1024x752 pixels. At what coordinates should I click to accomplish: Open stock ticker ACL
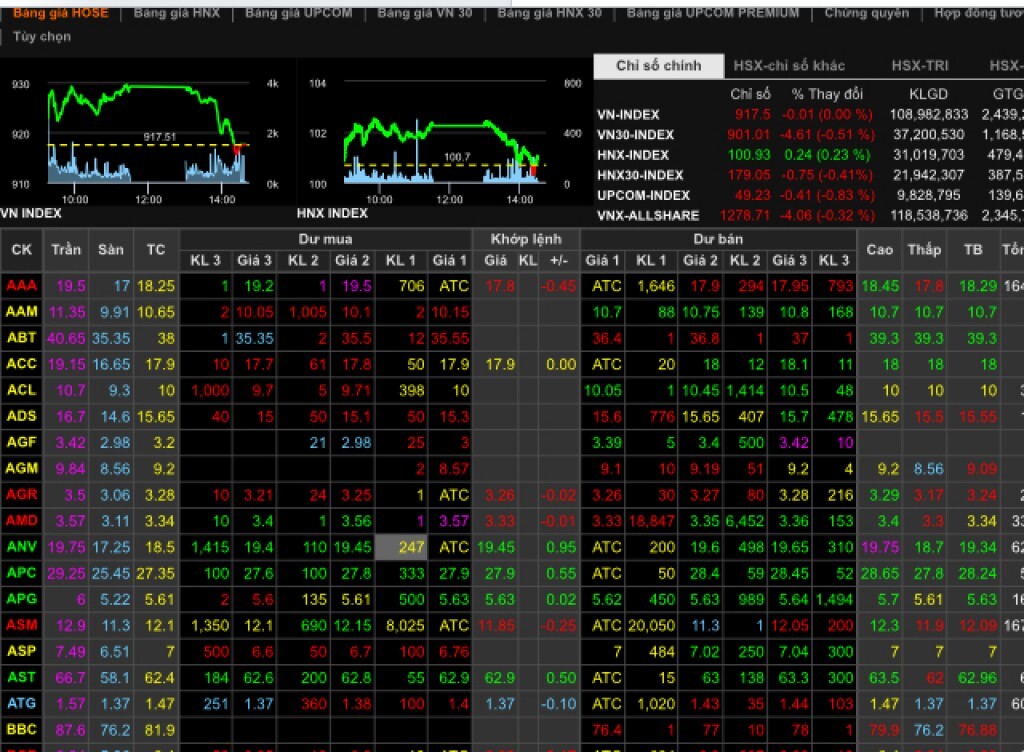22,390
